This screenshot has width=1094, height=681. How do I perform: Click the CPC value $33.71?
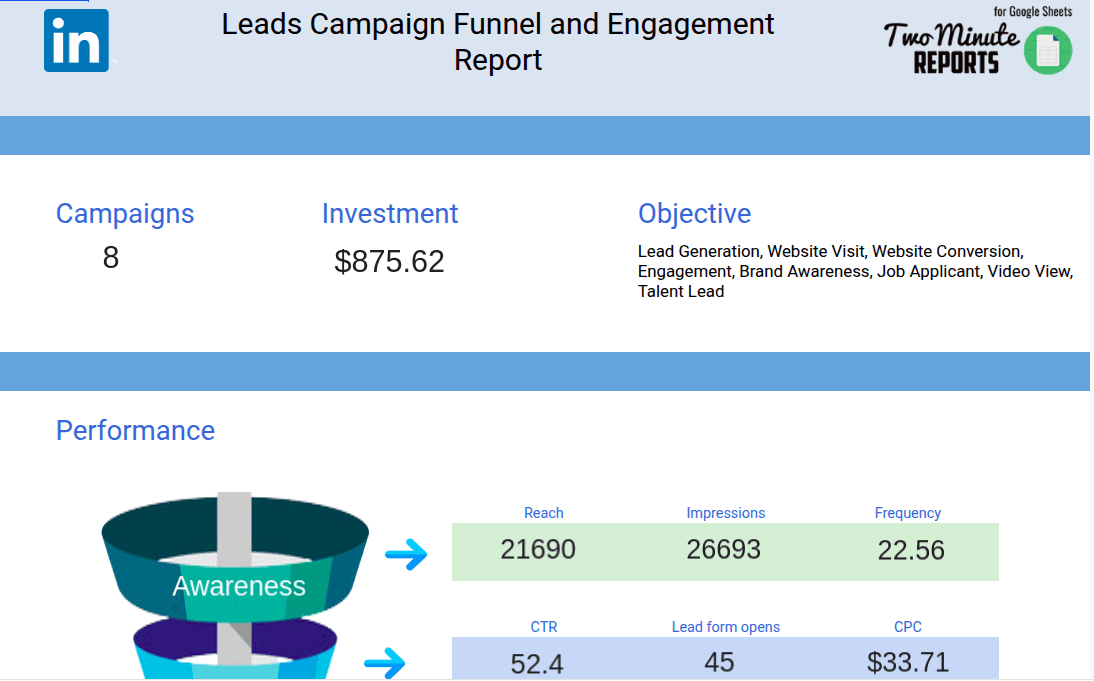(x=907, y=659)
